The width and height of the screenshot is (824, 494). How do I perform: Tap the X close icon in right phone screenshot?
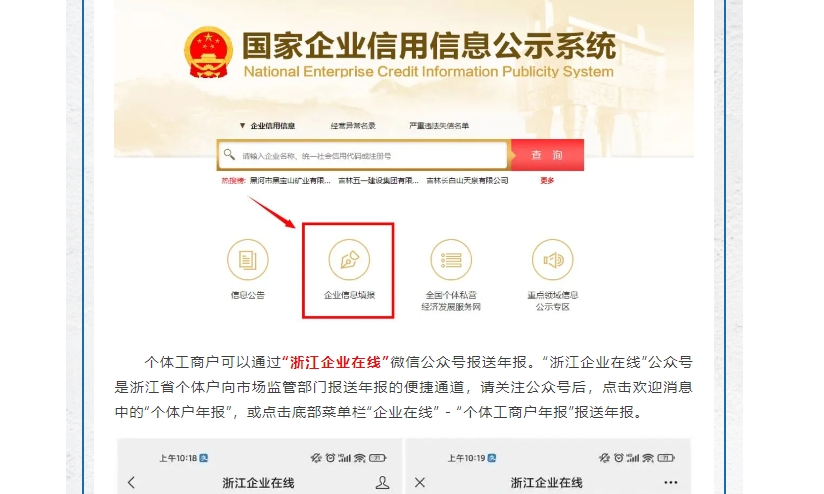pyautogui.click(x=419, y=482)
